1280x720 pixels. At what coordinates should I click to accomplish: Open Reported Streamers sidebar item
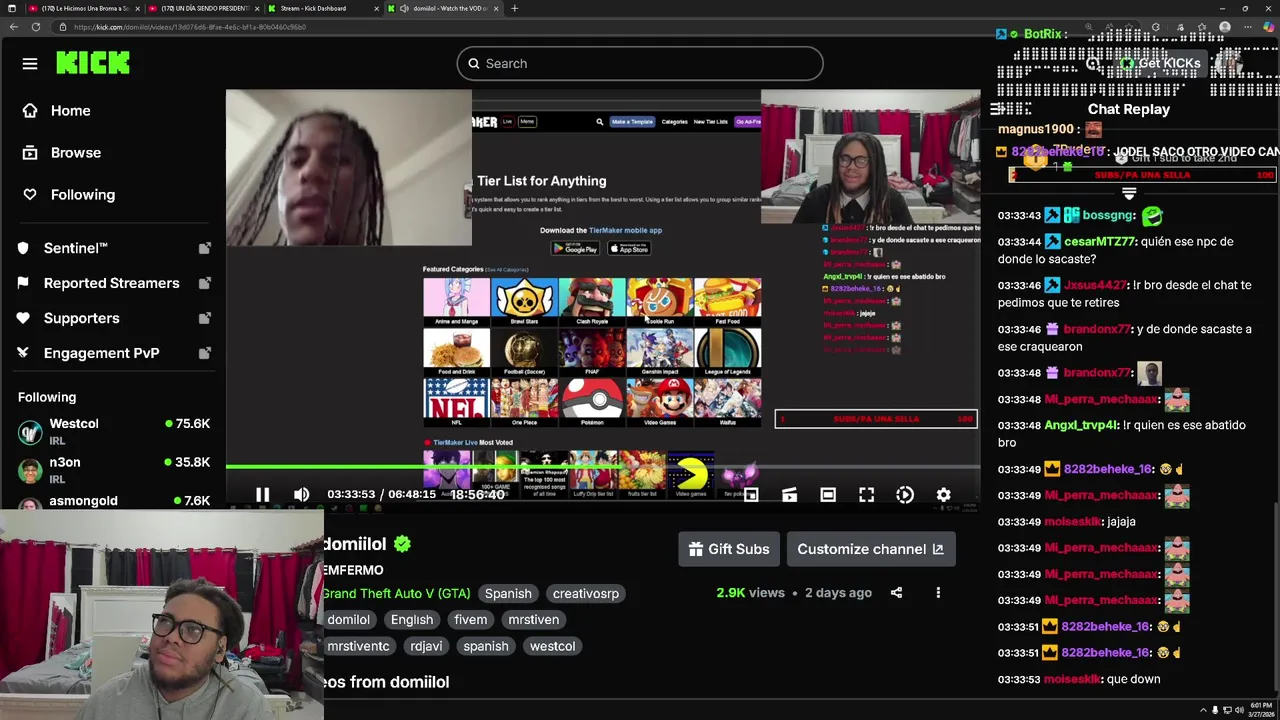pos(111,283)
